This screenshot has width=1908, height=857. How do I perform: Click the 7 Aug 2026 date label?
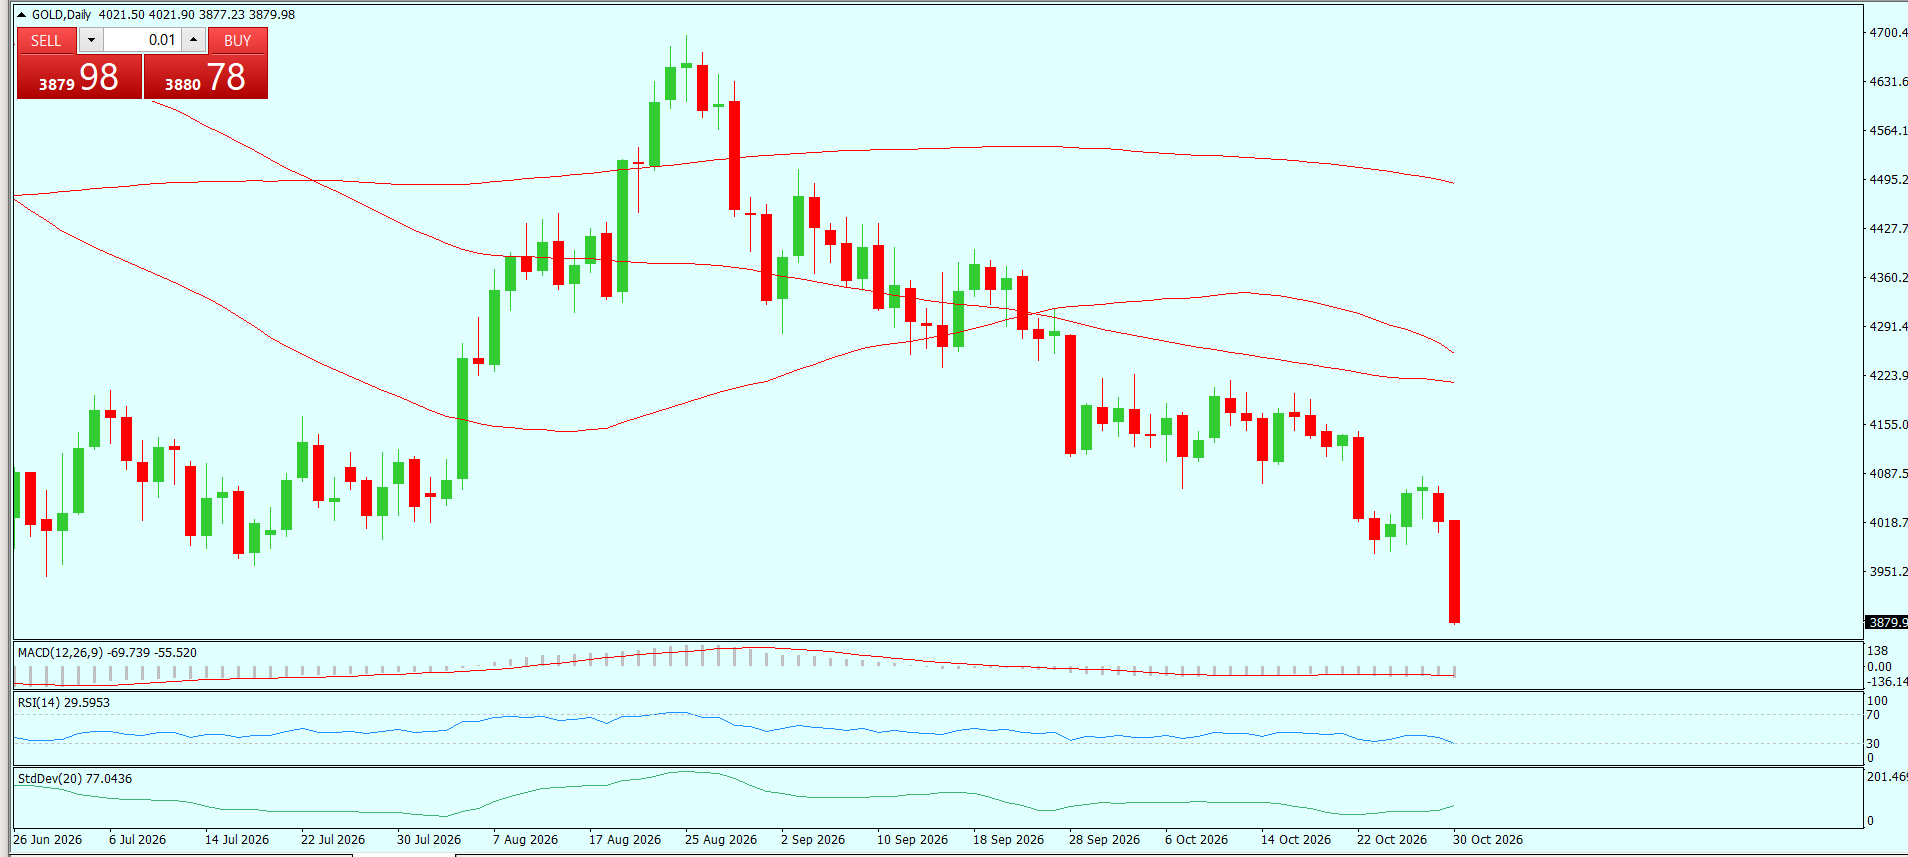click(x=525, y=840)
